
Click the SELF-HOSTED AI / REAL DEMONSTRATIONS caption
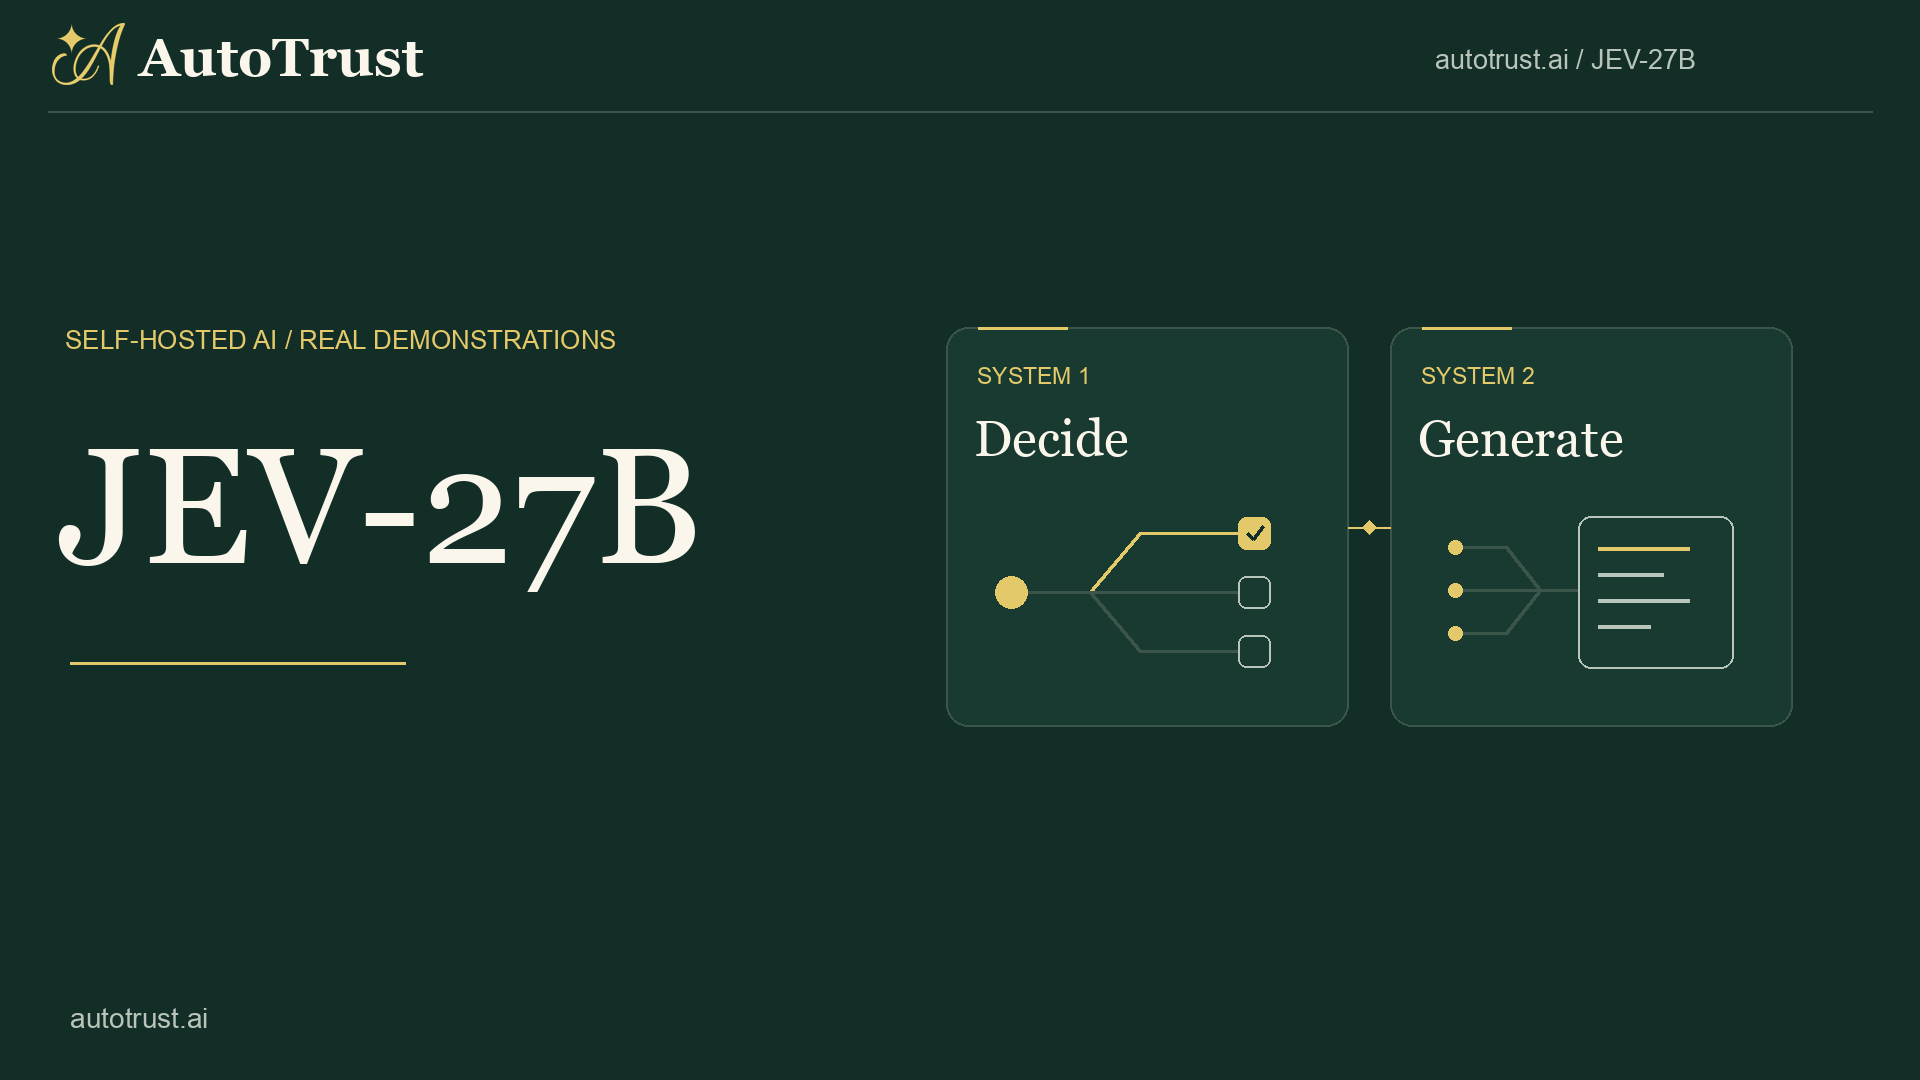[340, 340]
